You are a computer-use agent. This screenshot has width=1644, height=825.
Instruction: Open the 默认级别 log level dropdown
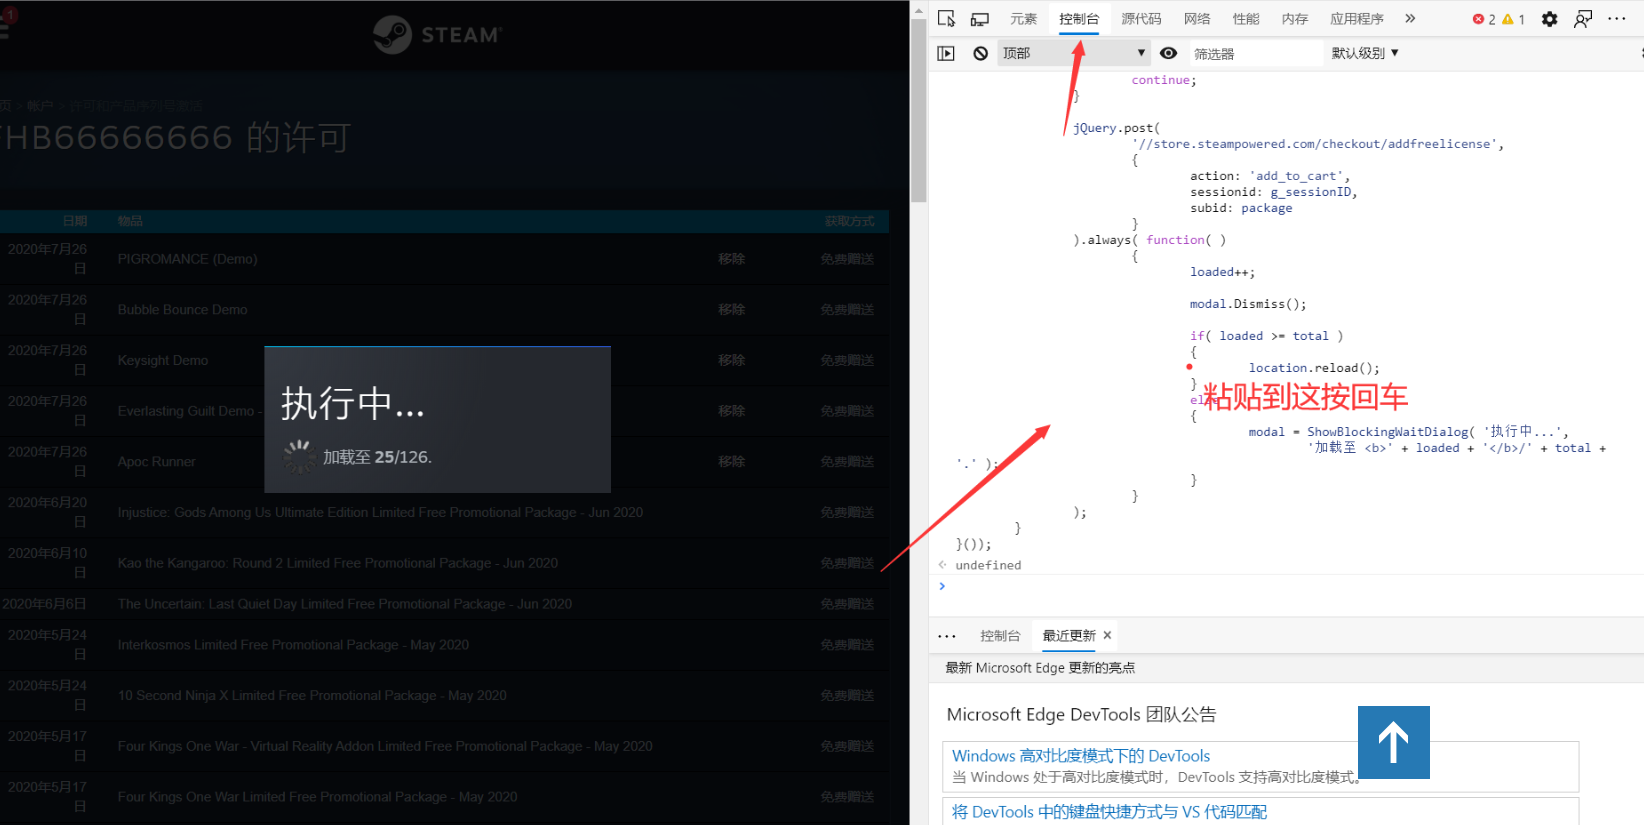1365,53
